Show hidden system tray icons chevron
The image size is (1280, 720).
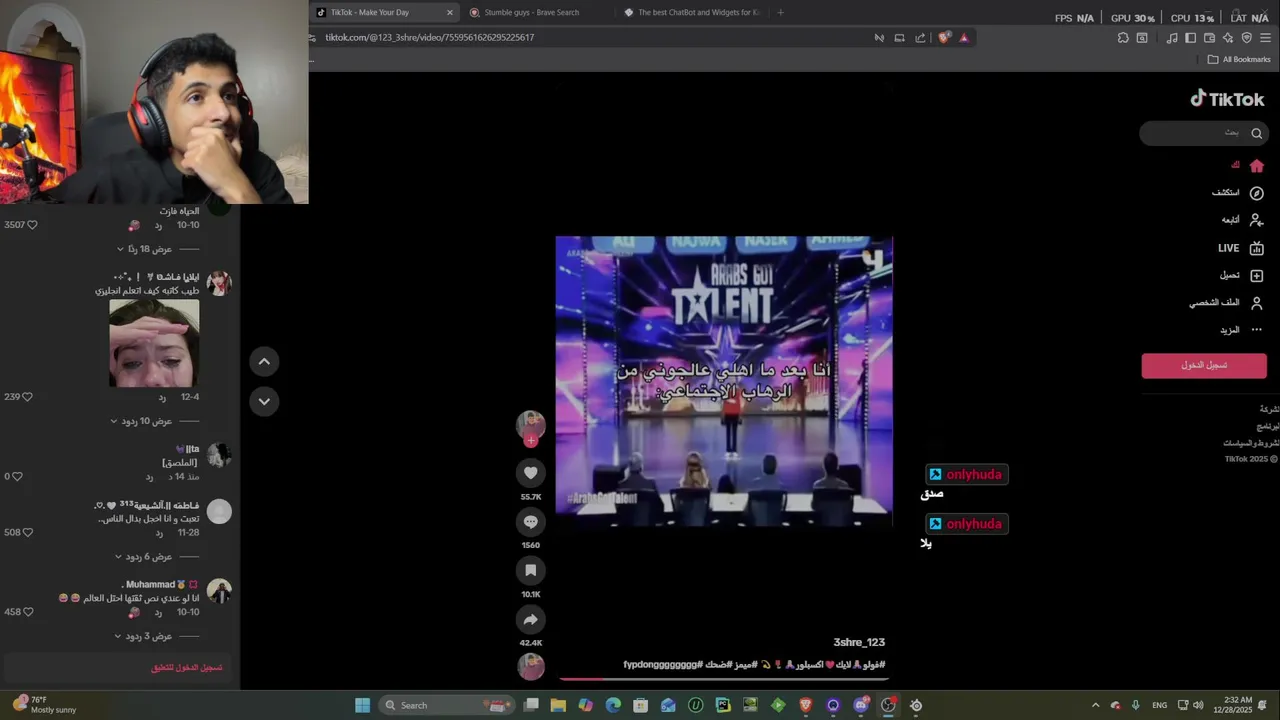pos(1095,705)
